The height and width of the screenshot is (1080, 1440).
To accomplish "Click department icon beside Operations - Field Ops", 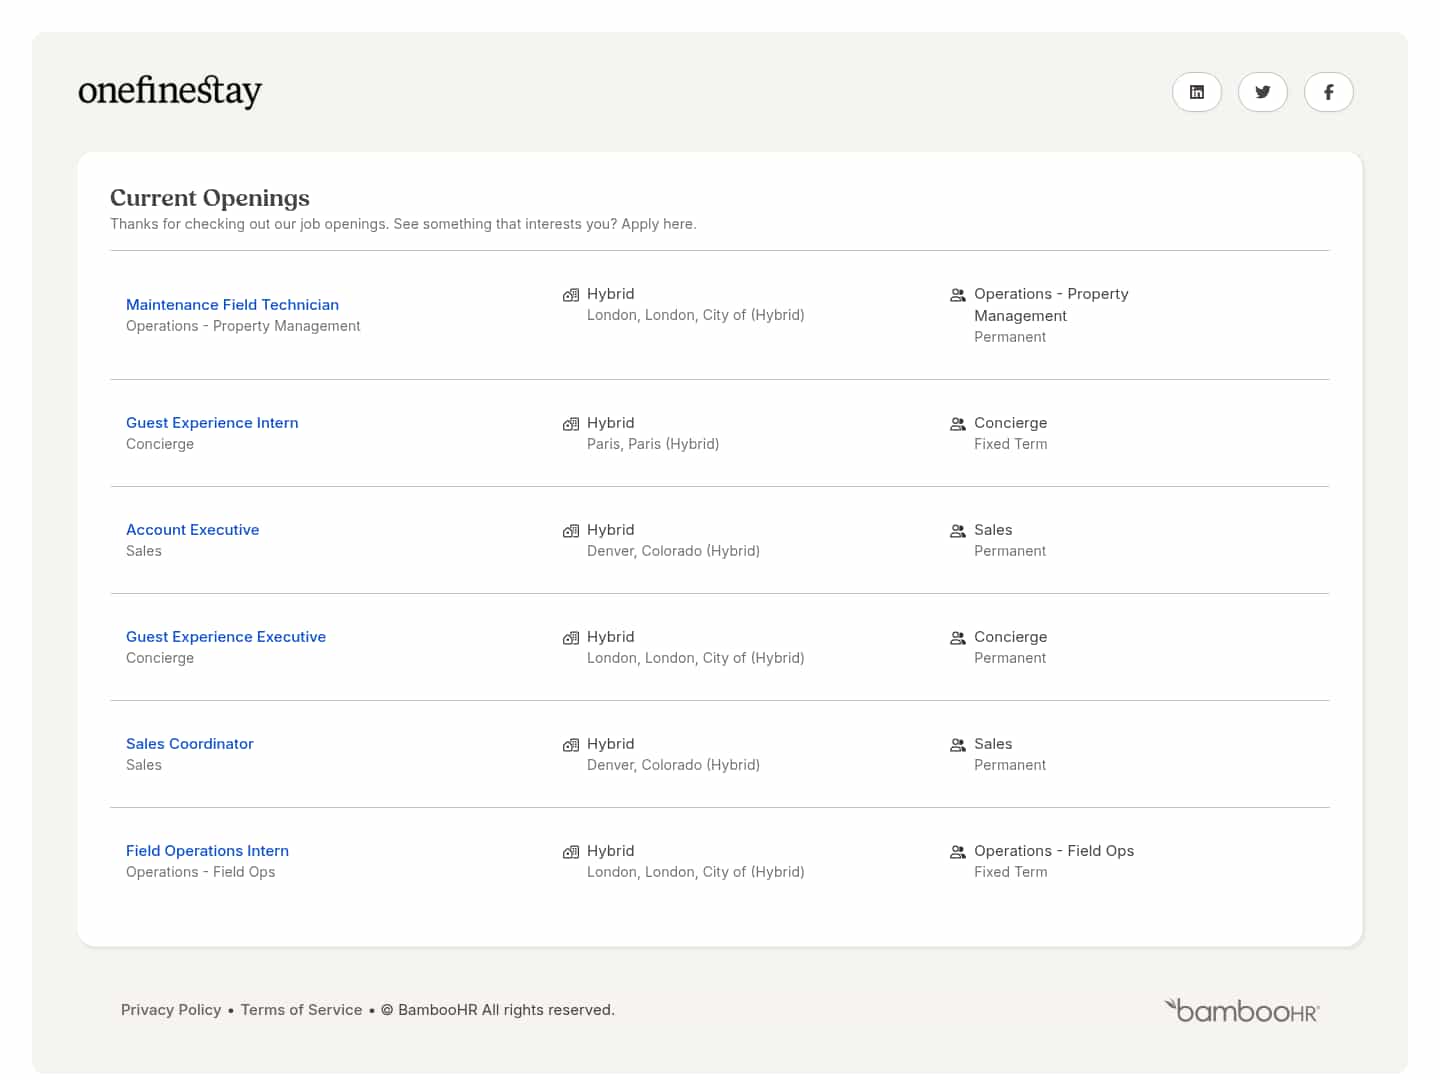I will click(957, 852).
